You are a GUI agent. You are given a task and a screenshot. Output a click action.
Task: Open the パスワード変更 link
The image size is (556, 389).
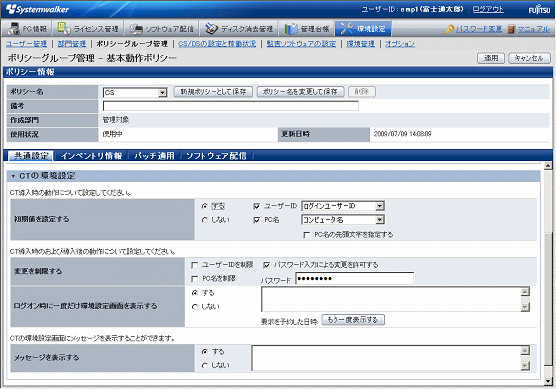(479, 29)
